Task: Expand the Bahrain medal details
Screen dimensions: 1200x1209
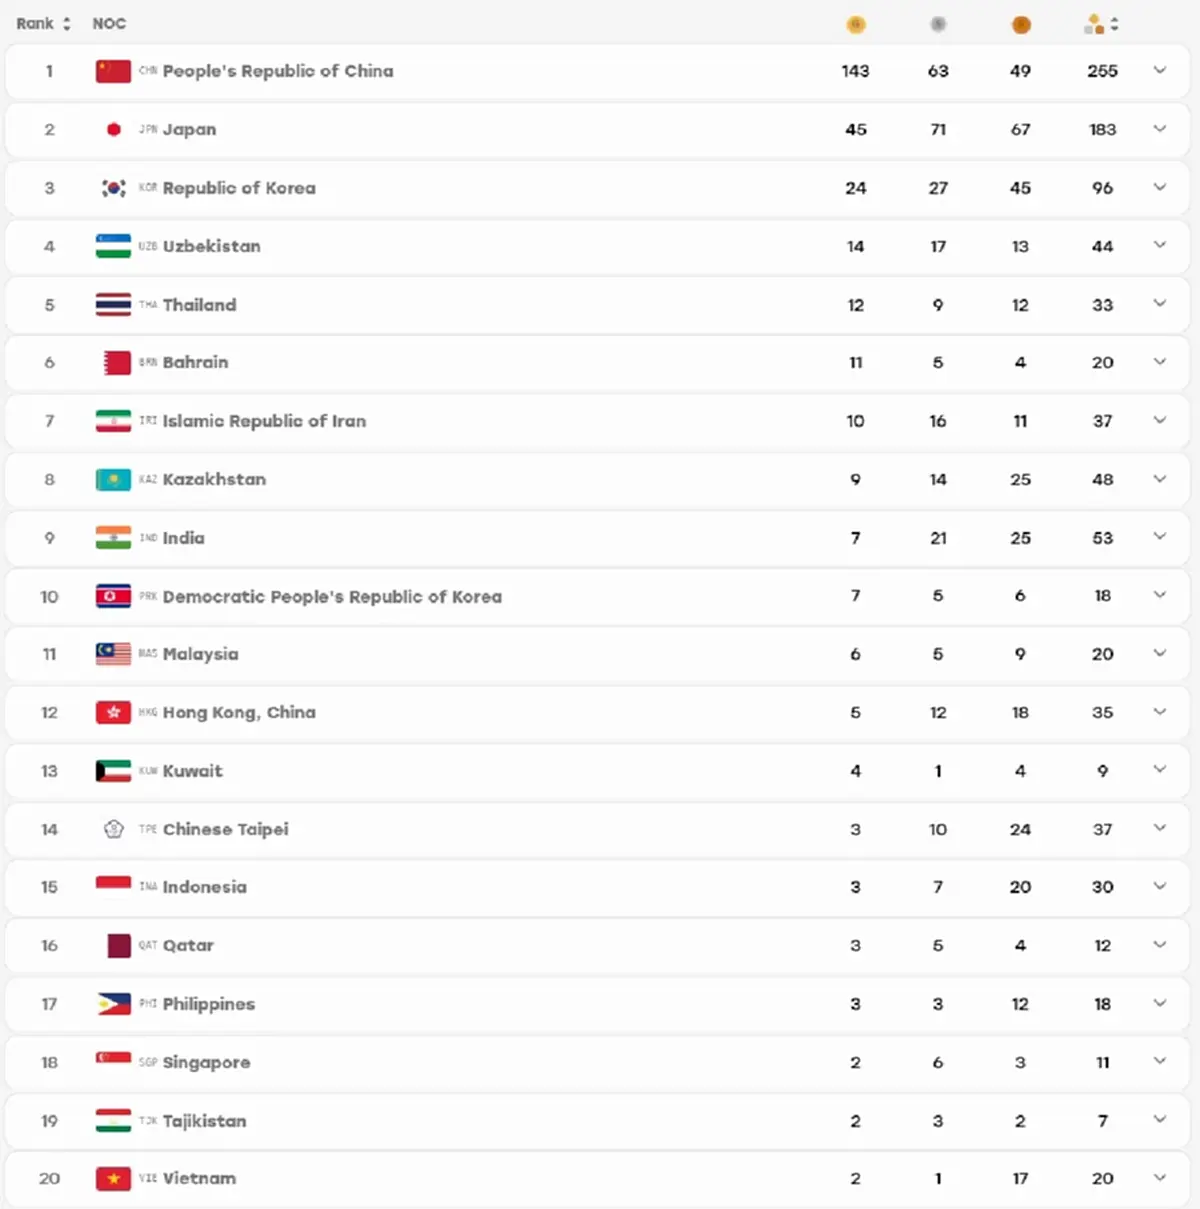Action: (x=1160, y=362)
